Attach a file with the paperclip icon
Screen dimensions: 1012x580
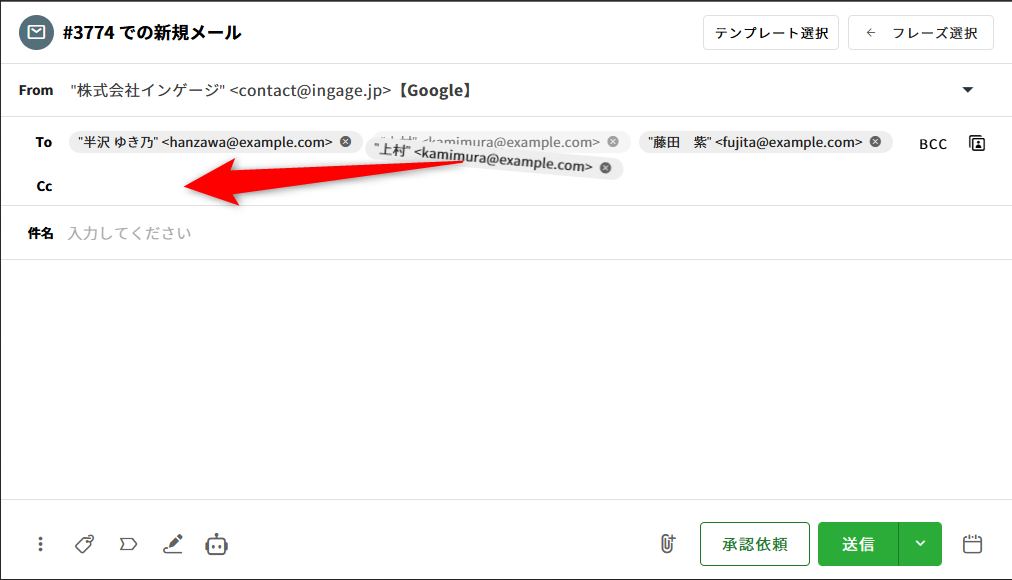pyautogui.click(x=667, y=544)
